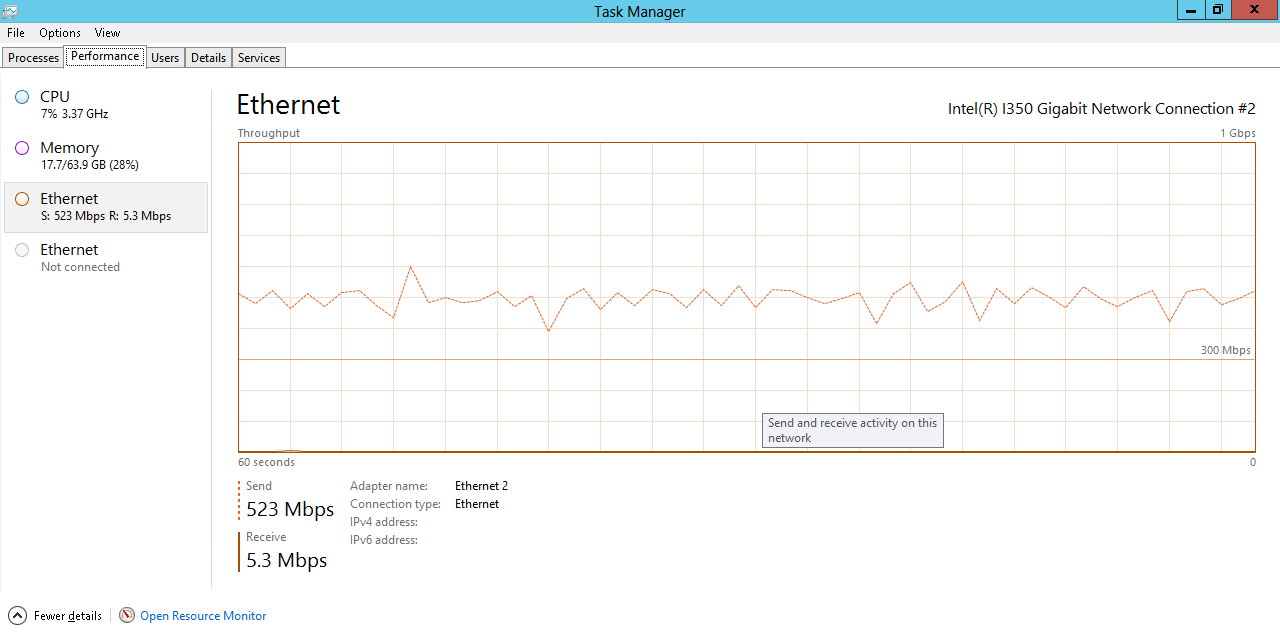Click the Send 523 Mbps value

tap(290, 509)
